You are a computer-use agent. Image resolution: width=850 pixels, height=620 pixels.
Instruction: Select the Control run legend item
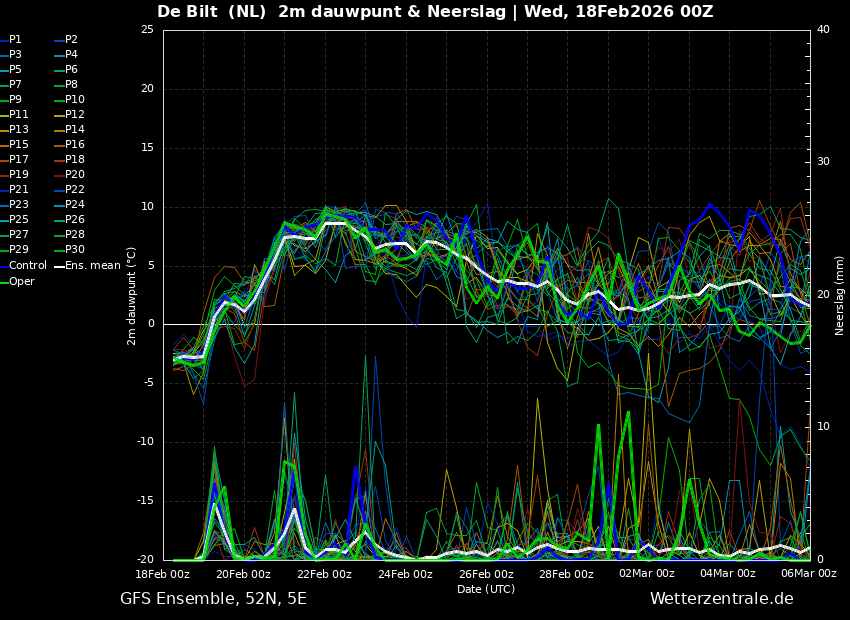(27, 266)
